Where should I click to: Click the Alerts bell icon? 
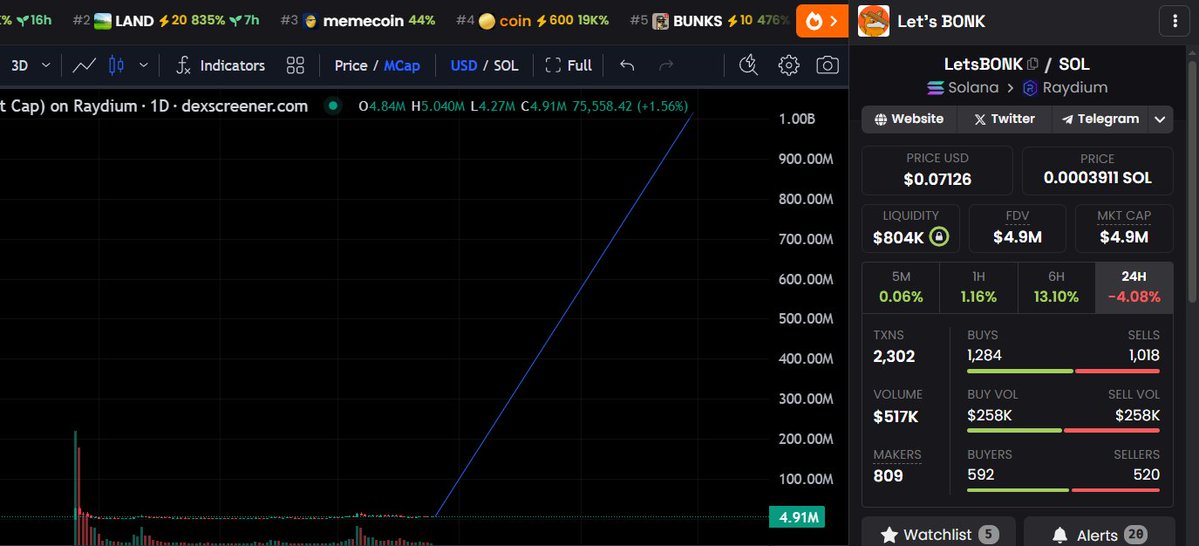click(1060, 535)
